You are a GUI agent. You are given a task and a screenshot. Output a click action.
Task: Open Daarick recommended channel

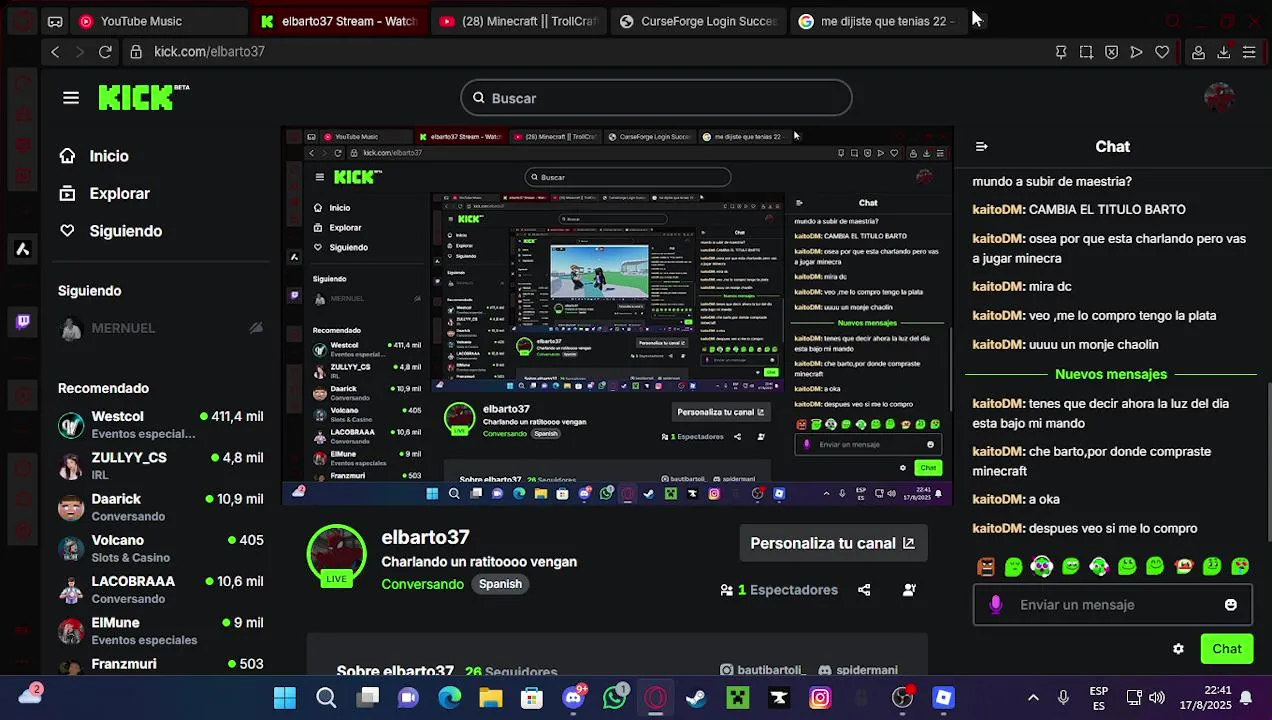point(160,507)
